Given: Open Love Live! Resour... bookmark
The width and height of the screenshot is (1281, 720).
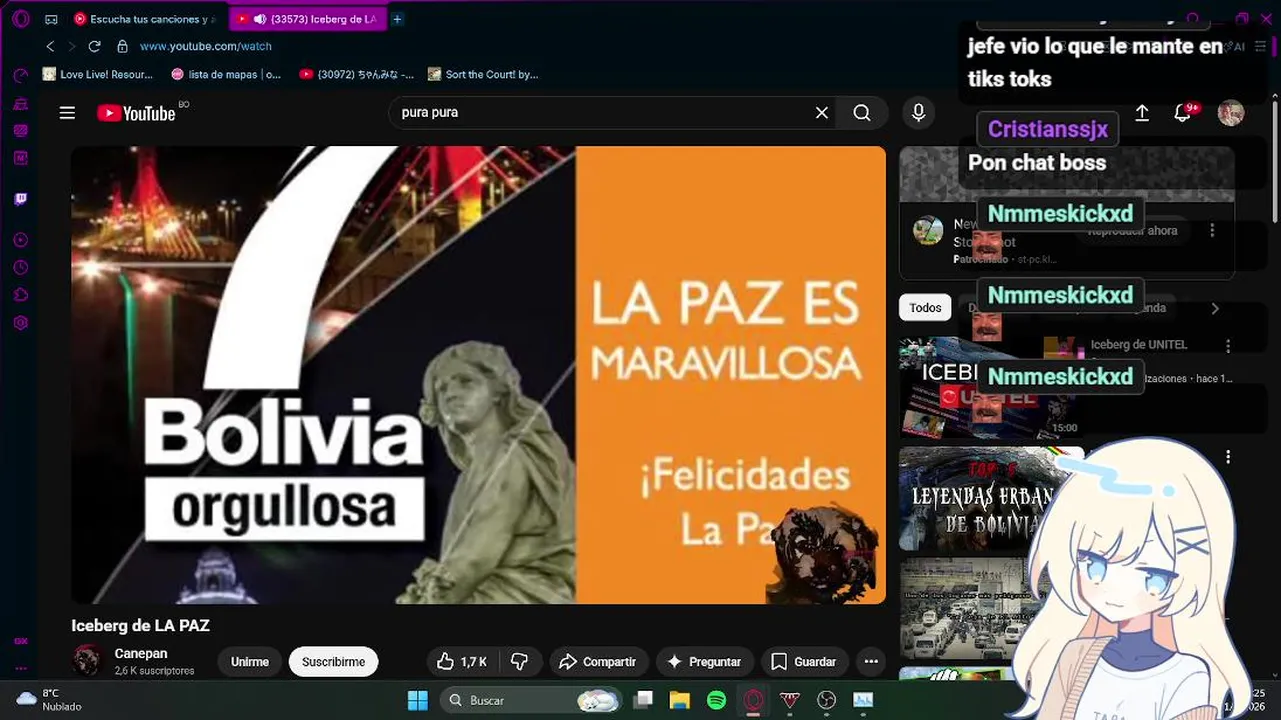Looking at the screenshot, I should pos(98,74).
